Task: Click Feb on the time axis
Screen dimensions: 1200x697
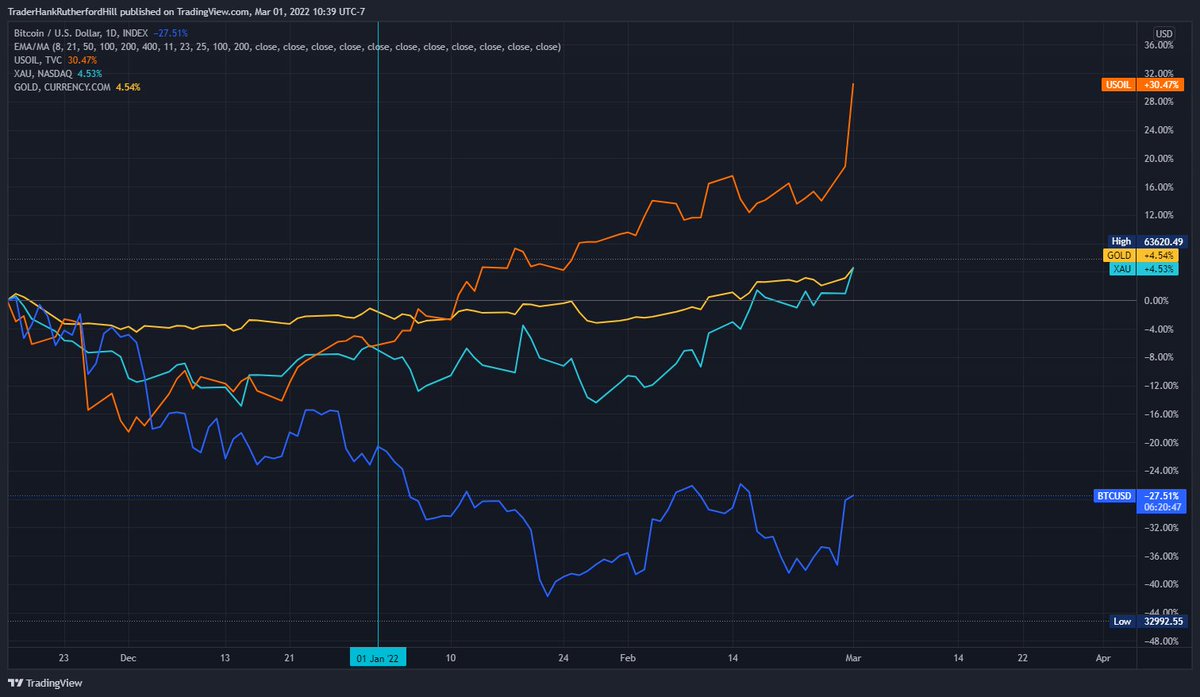Action: [x=628, y=658]
